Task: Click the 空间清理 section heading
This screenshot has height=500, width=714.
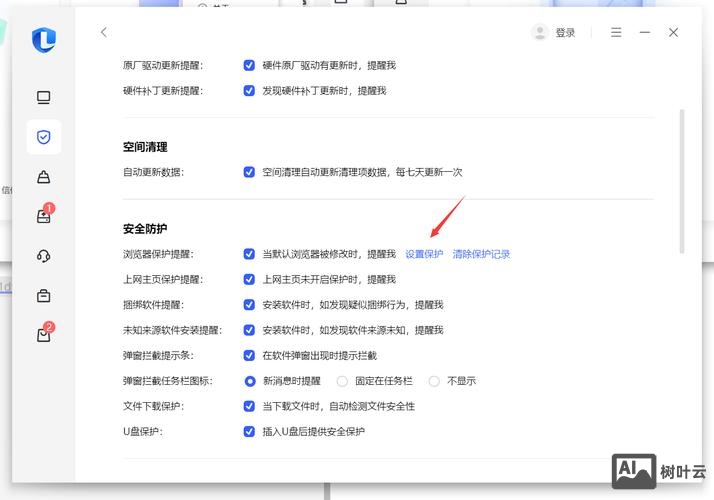Action: click(x=145, y=147)
